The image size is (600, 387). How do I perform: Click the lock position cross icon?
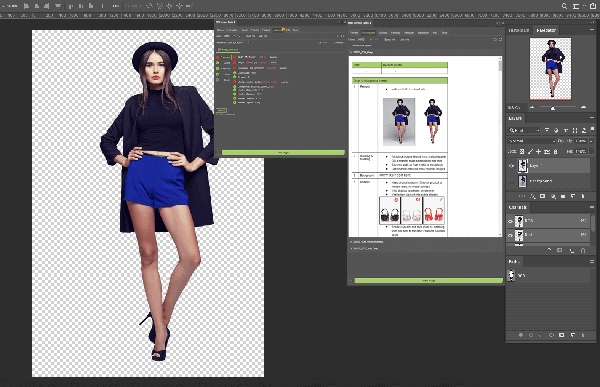(538, 152)
